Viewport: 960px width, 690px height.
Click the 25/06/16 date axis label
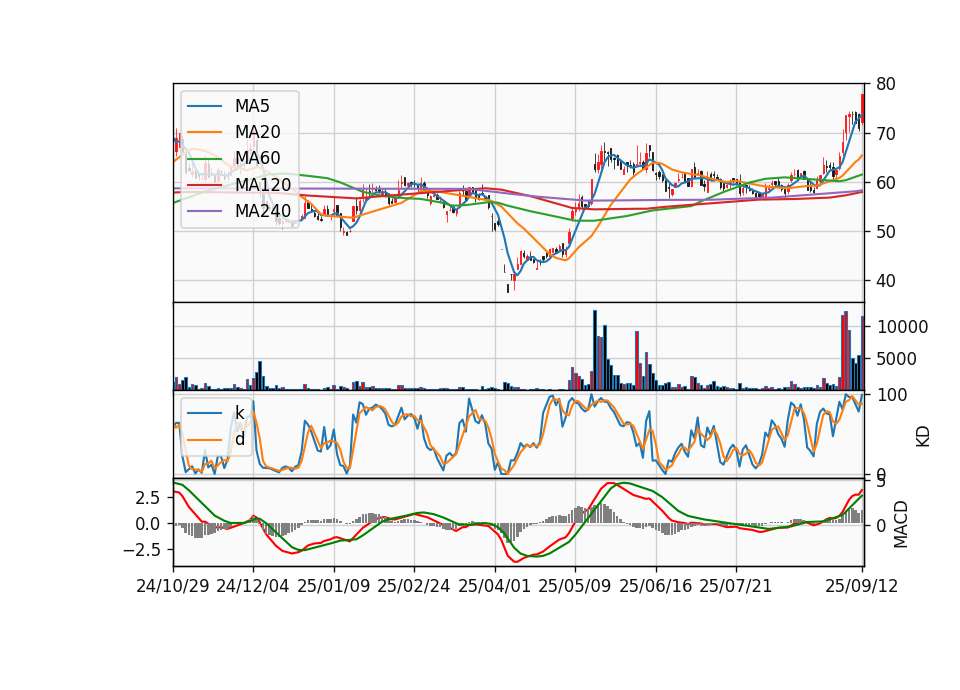(656, 586)
